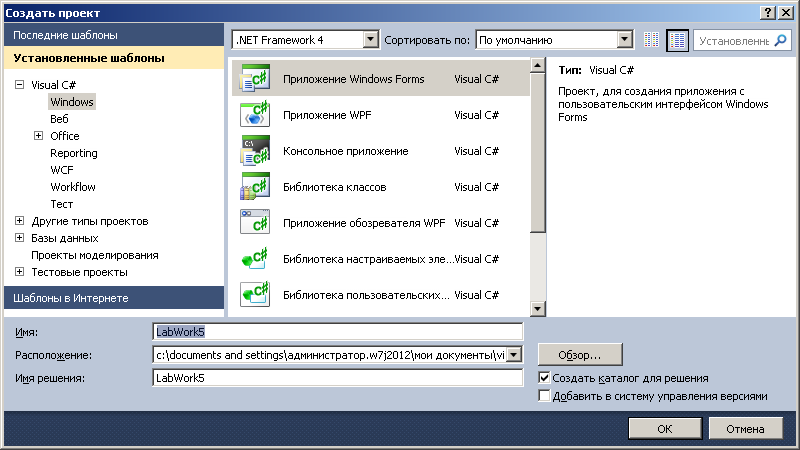Click the Библиотека классов template icon
Screen dimensions: 800x450
(255, 187)
